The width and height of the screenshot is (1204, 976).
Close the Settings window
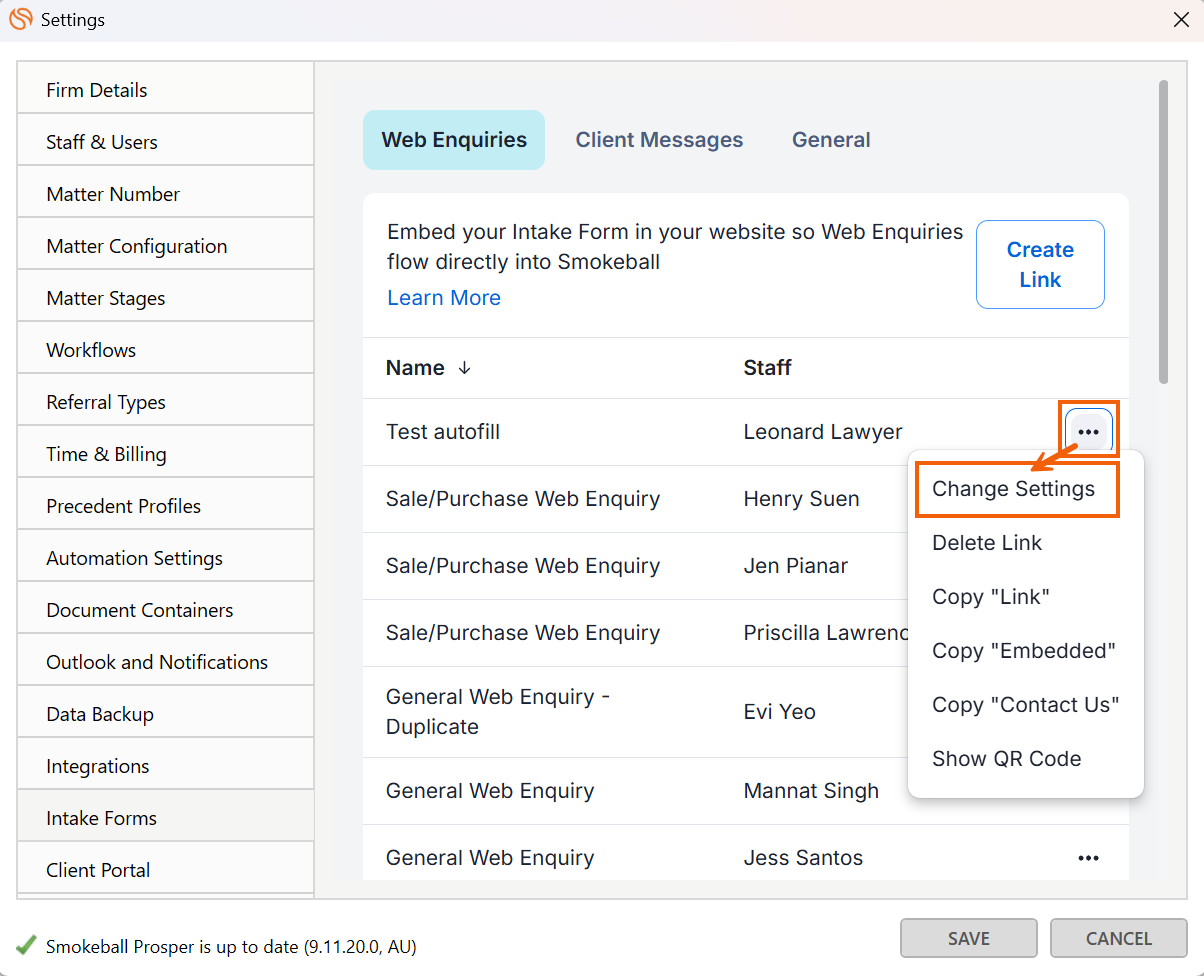coord(1180,20)
